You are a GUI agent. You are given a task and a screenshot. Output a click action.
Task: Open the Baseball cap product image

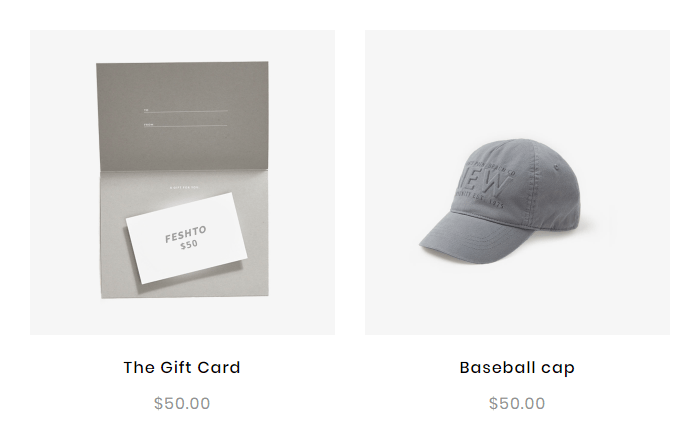click(517, 182)
